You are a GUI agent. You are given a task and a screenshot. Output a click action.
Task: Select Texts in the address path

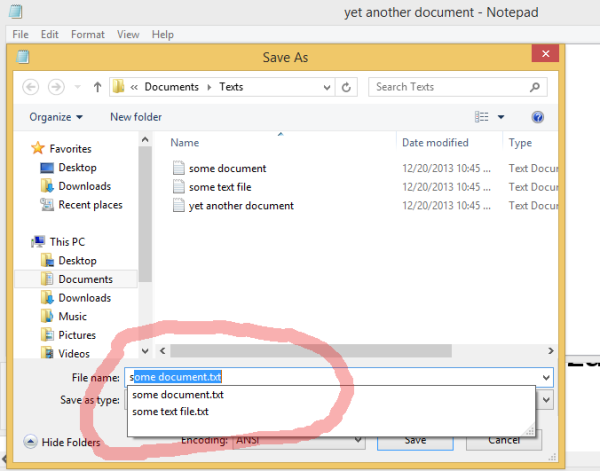click(x=231, y=87)
